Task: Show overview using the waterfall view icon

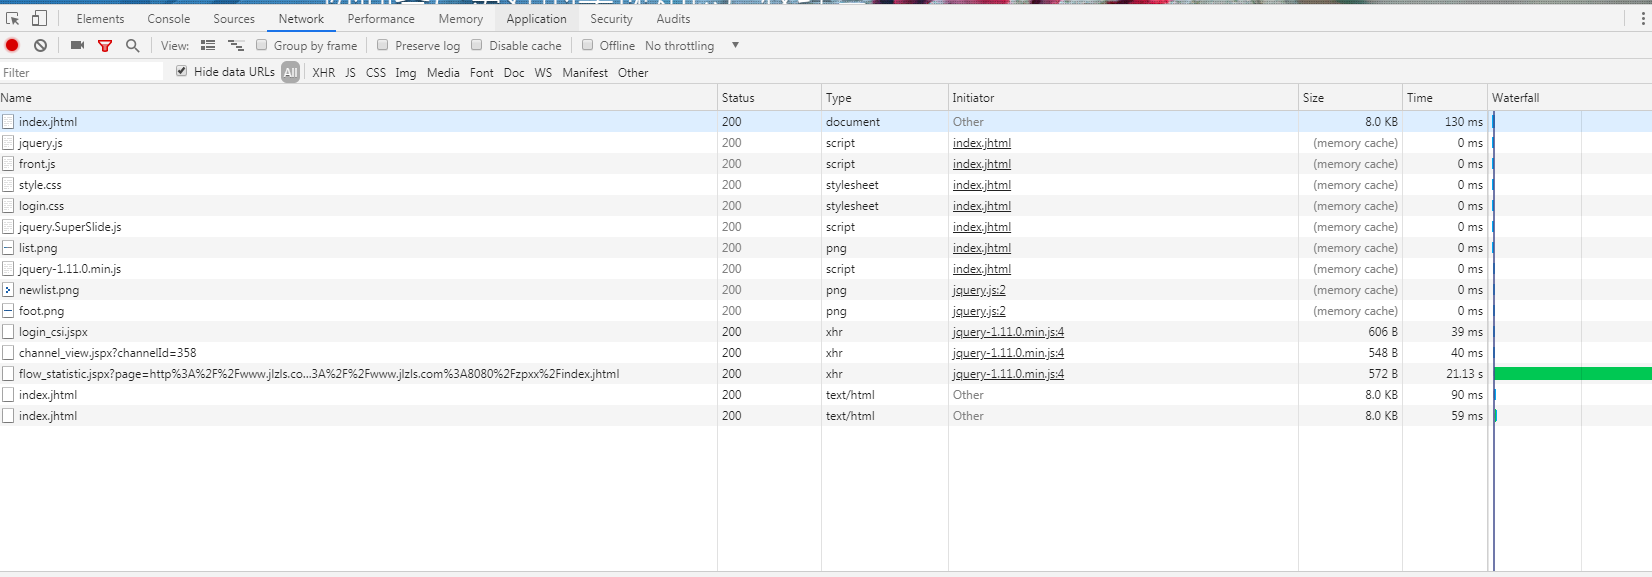Action: pos(236,46)
